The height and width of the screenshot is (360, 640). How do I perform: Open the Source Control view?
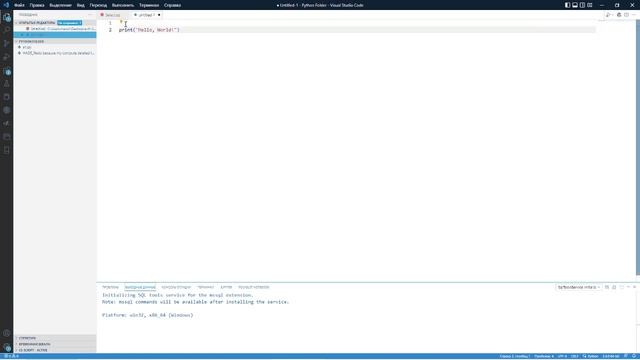(7, 43)
